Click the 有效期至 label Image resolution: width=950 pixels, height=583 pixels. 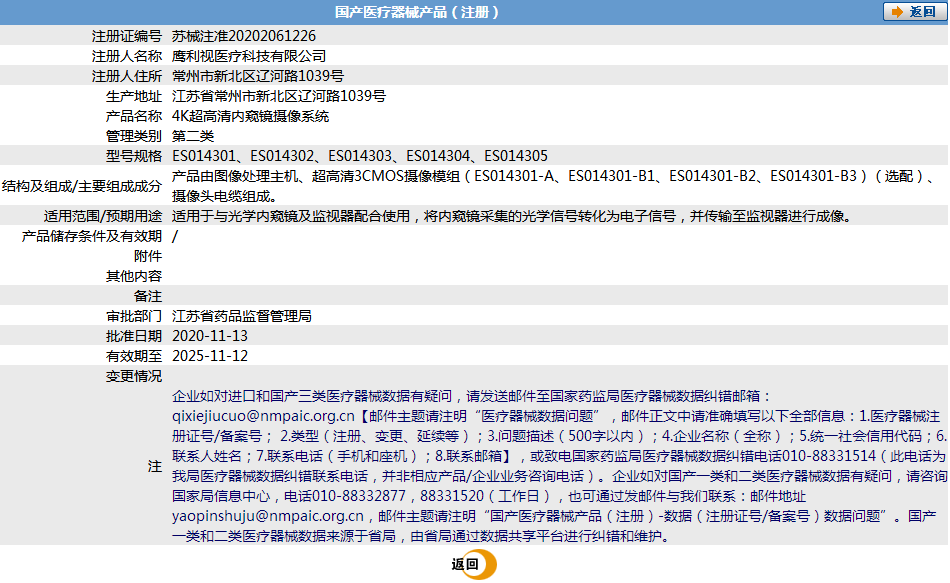tap(134, 356)
